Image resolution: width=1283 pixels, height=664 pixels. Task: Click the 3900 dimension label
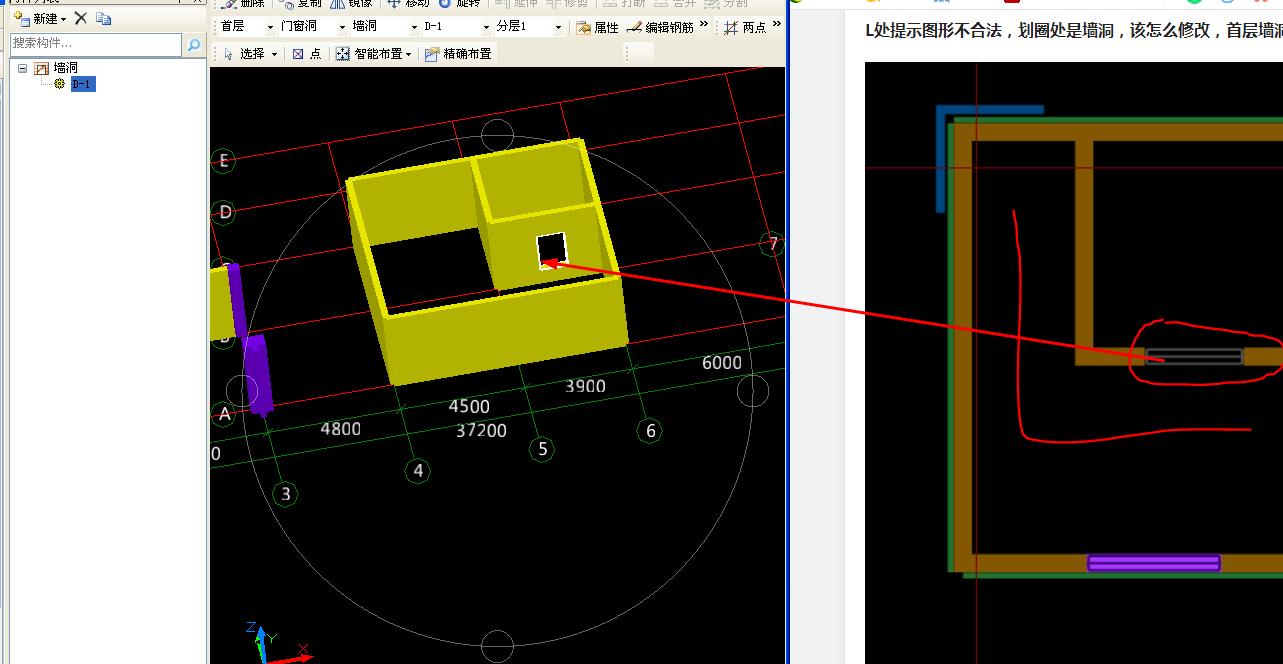point(585,386)
